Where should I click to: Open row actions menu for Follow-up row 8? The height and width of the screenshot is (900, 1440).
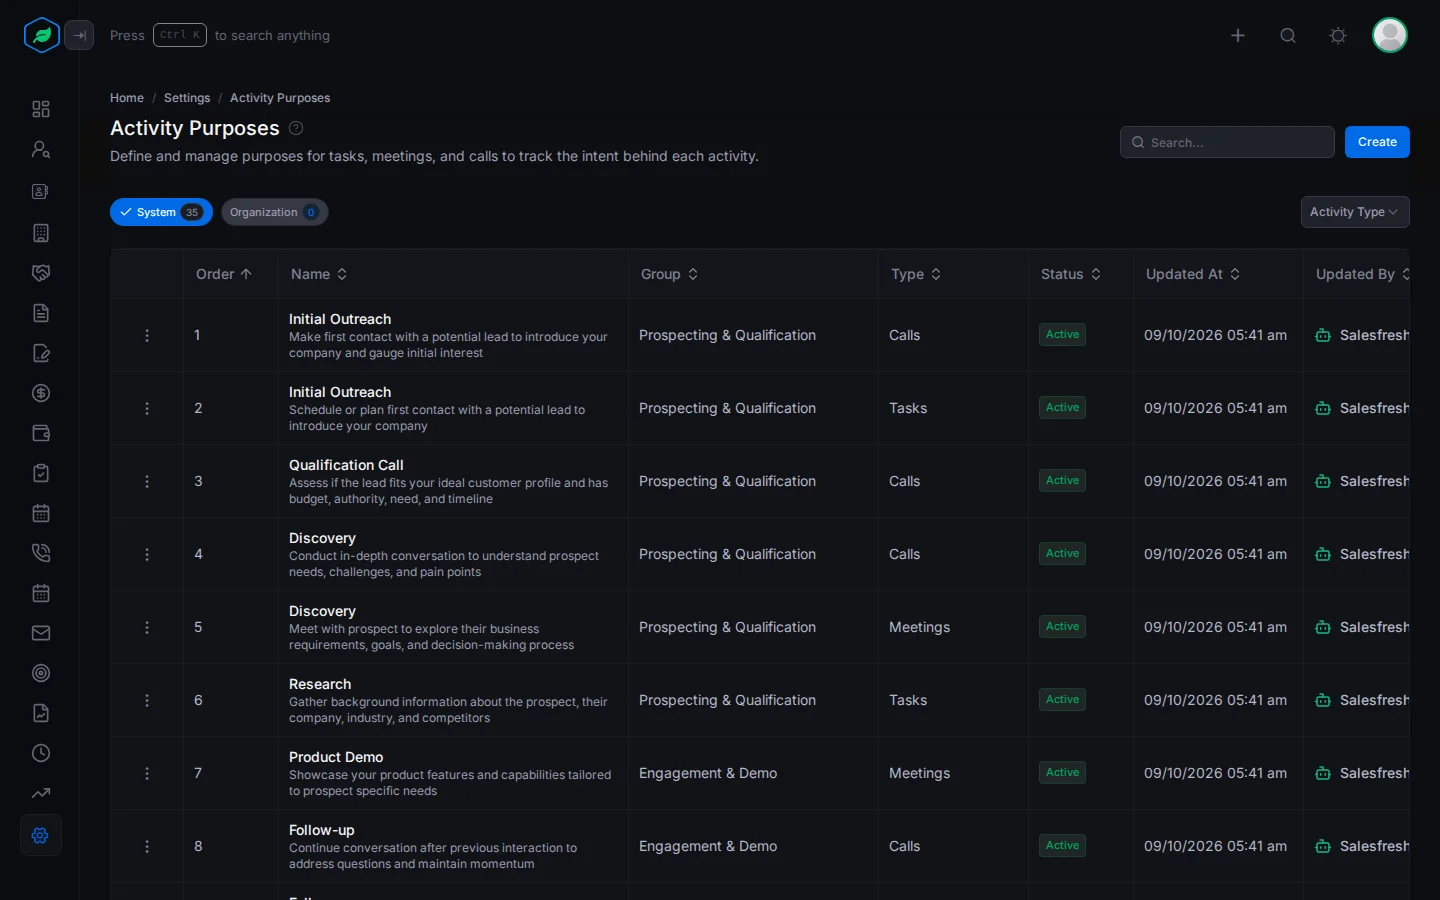147,846
